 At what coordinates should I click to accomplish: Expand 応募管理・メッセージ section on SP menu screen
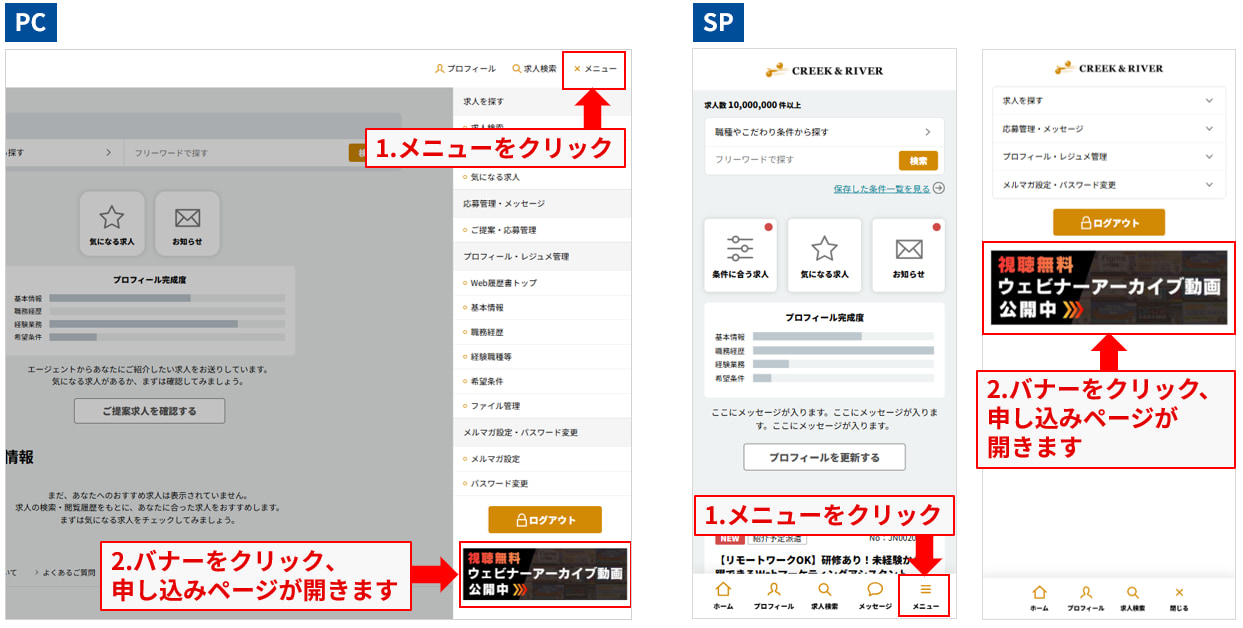click(x=1109, y=129)
